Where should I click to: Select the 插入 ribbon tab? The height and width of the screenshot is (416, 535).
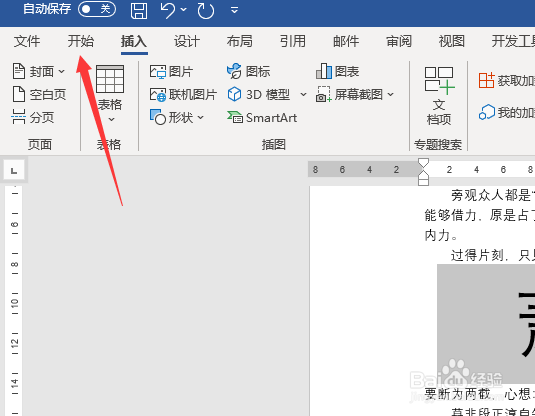click(134, 41)
